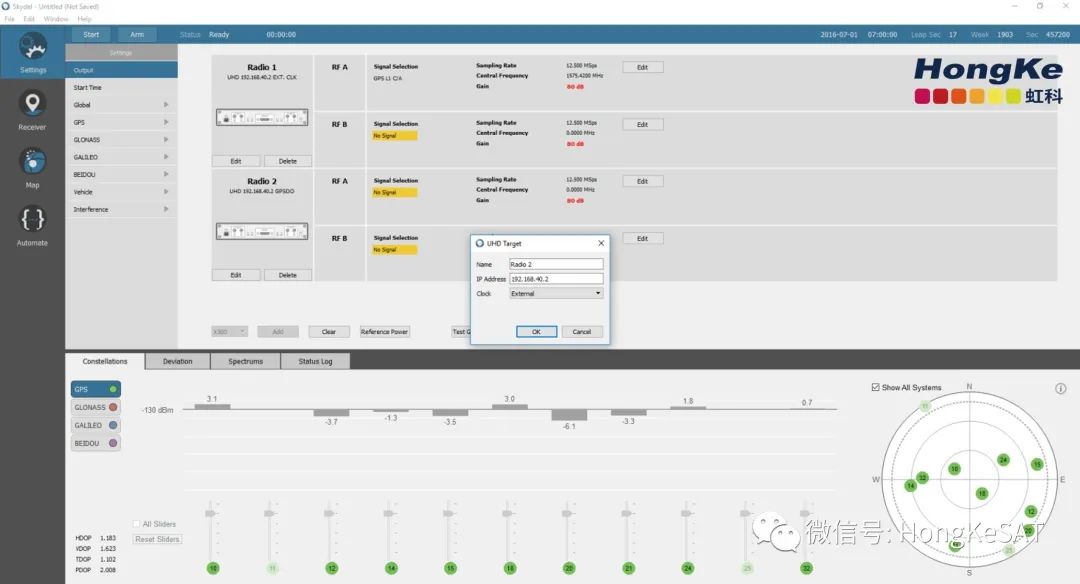Image resolution: width=1080 pixels, height=584 pixels.
Task: Select satellite 12 icon below its slider
Action: click(x=332, y=568)
